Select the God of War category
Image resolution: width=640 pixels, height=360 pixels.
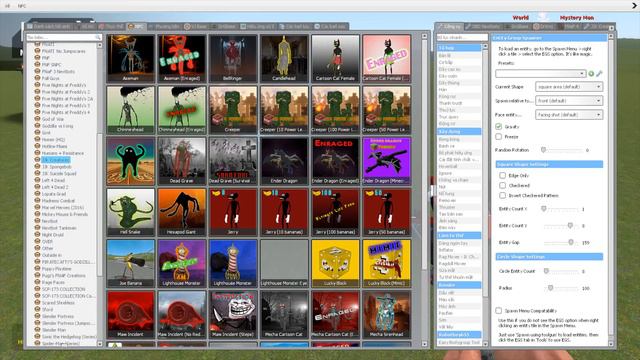52,119
